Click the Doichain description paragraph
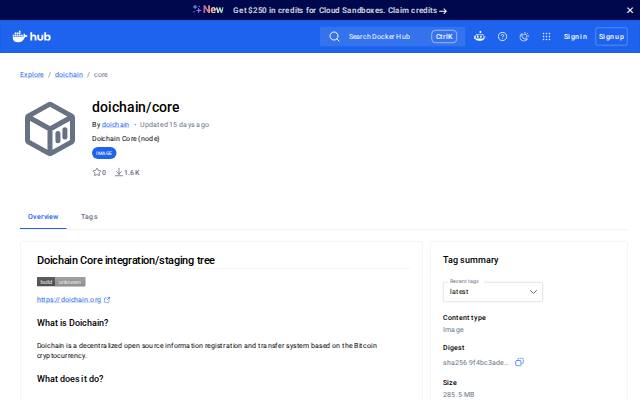The width and height of the screenshot is (640, 400). tap(207, 351)
